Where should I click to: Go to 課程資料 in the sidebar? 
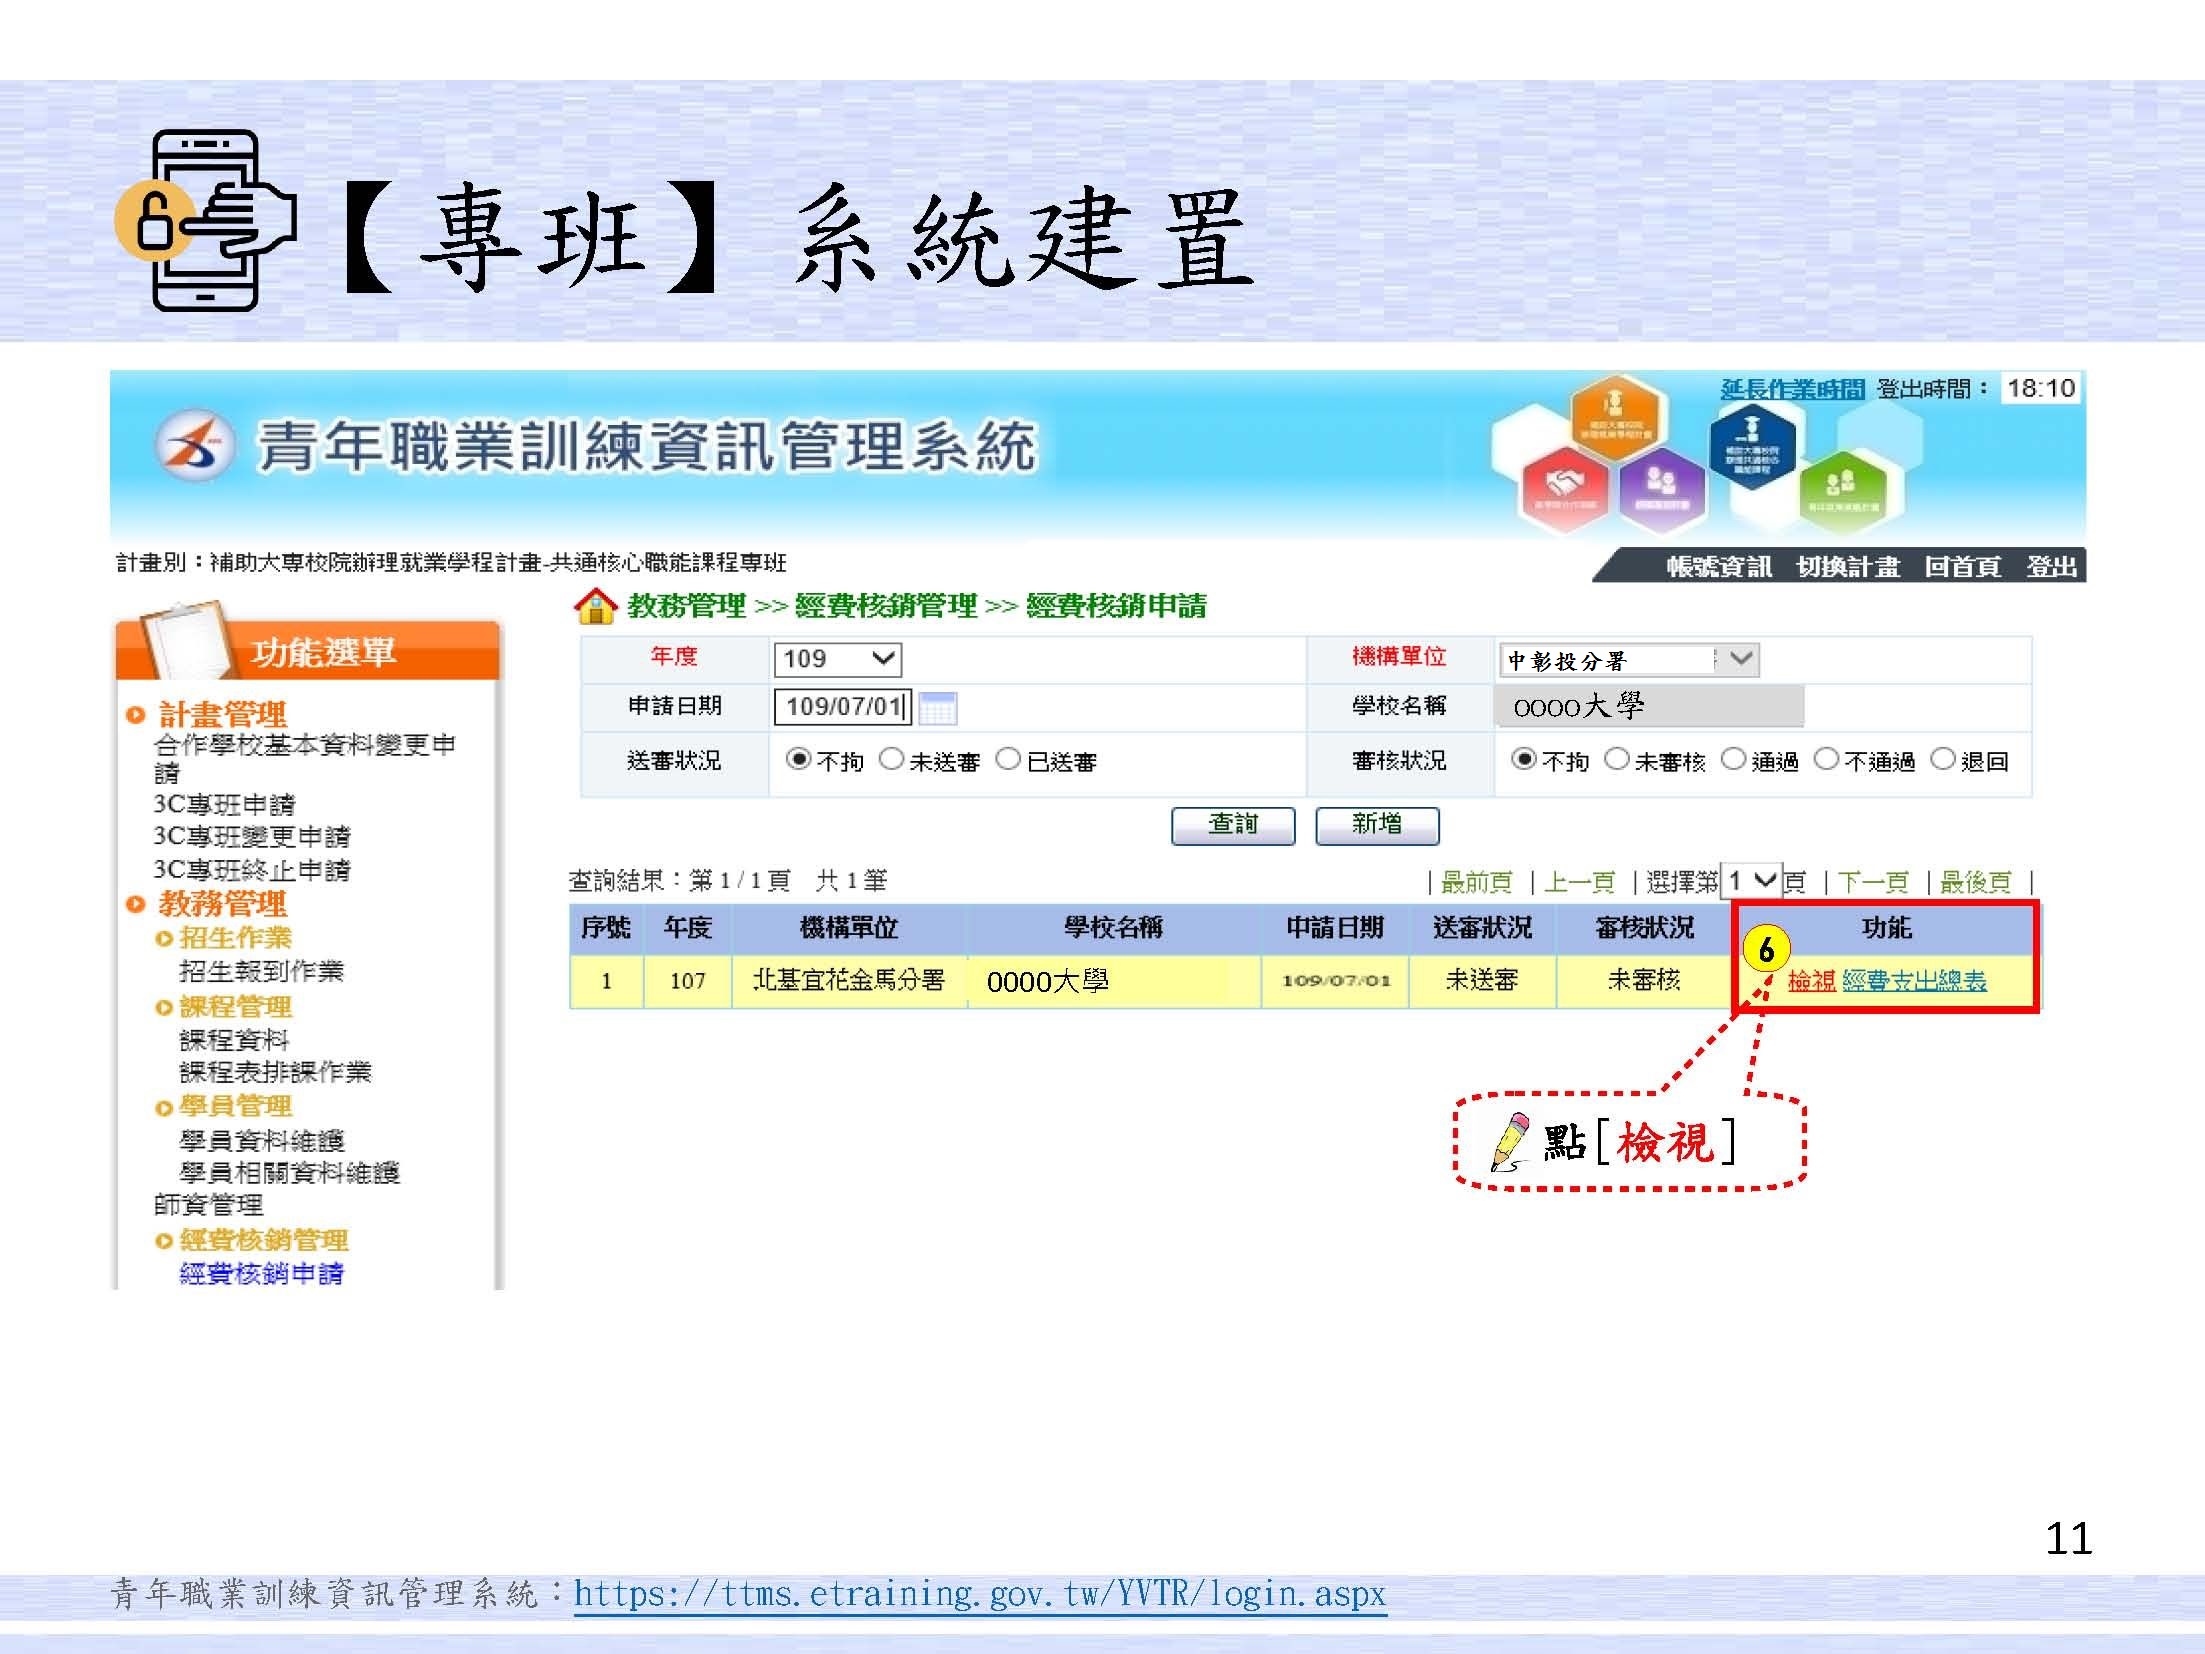[233, 1040]
